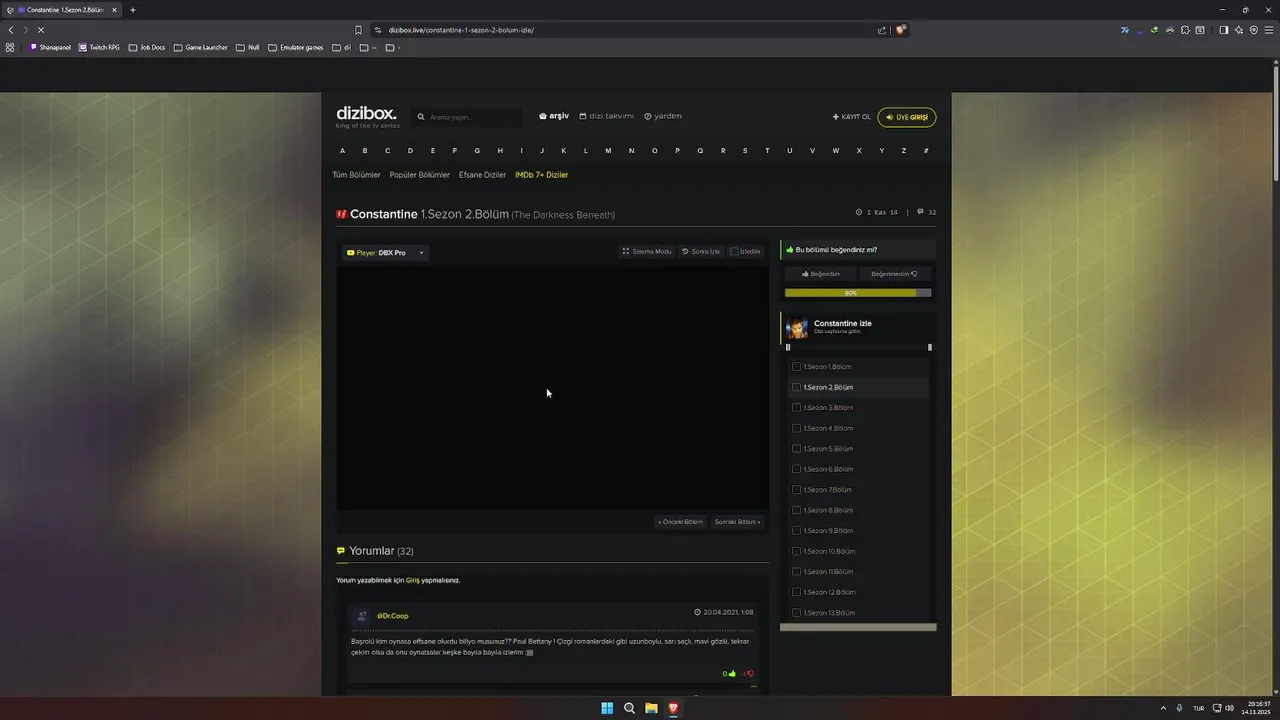Downvote Dr.Coop's comment
Image resolution: width=1280 pixels, height=720 pixels.
(x=749, y=673)
